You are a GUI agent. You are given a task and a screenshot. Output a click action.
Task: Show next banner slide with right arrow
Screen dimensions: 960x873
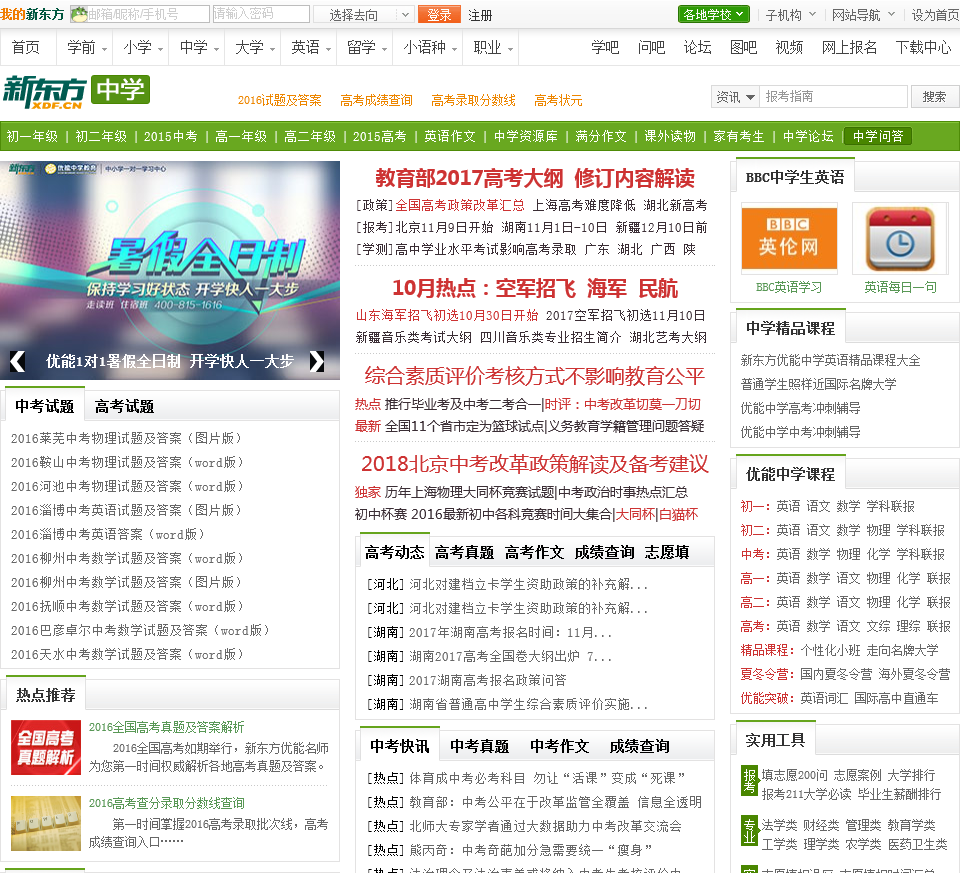317,361
